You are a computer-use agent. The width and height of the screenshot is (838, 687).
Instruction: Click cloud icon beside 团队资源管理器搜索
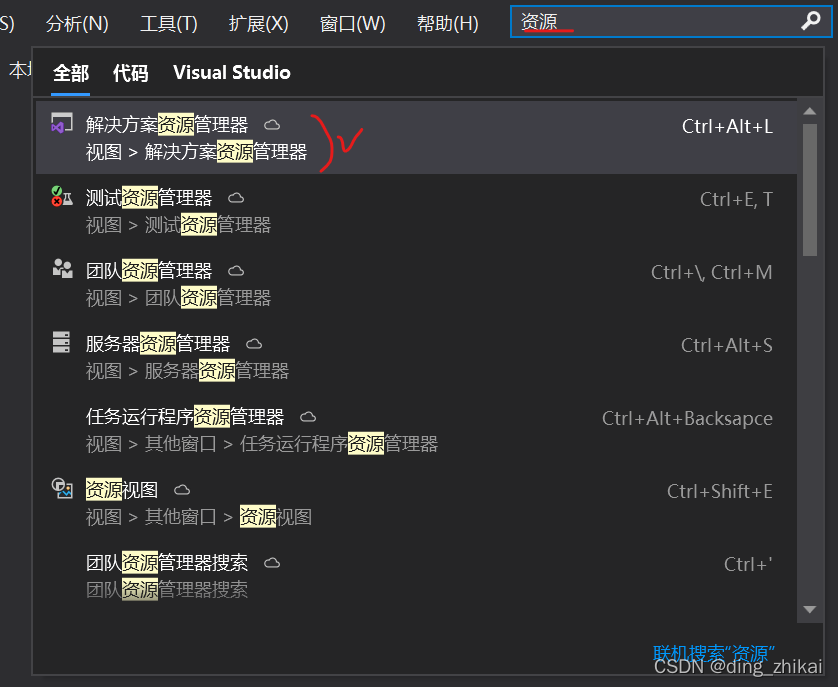point(272,563)
